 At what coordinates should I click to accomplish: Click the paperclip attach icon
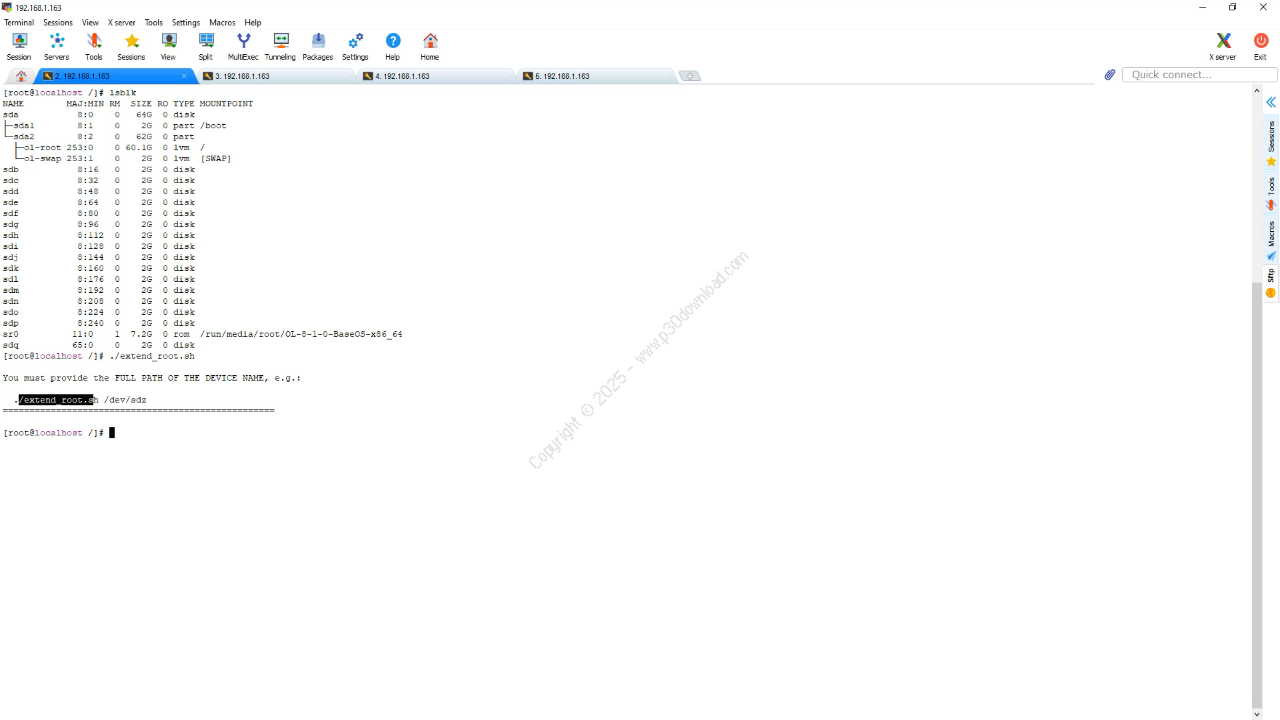[1110, 75]
